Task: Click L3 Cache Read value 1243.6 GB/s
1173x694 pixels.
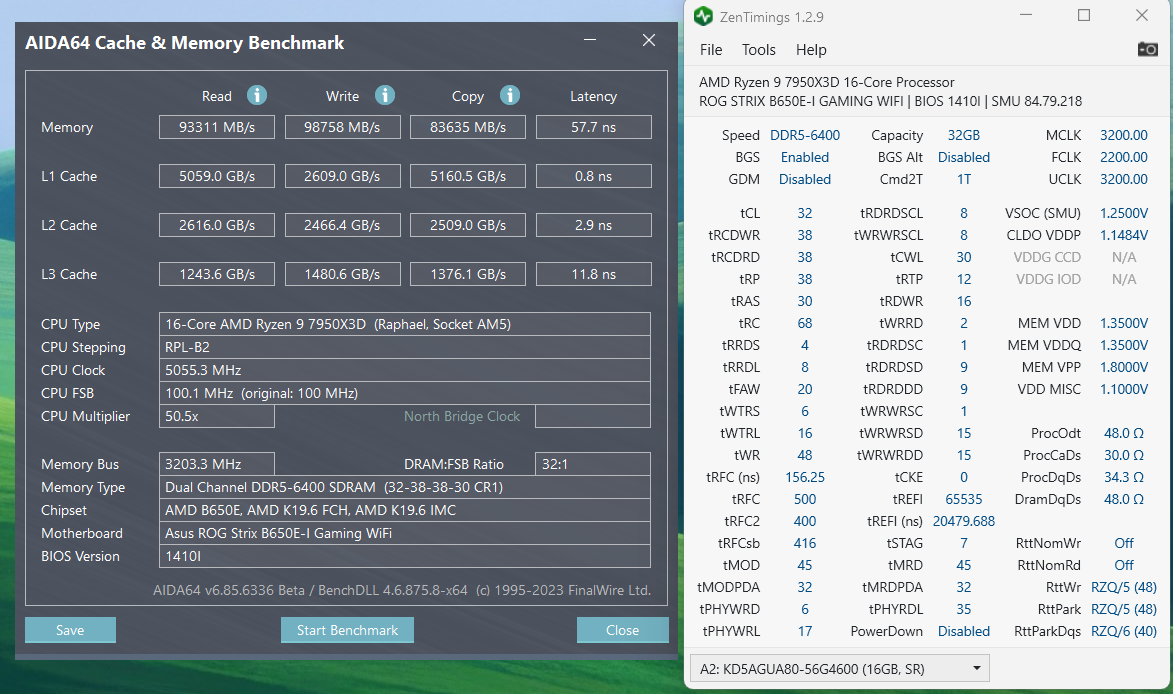Action: click(x=217, y=274)
